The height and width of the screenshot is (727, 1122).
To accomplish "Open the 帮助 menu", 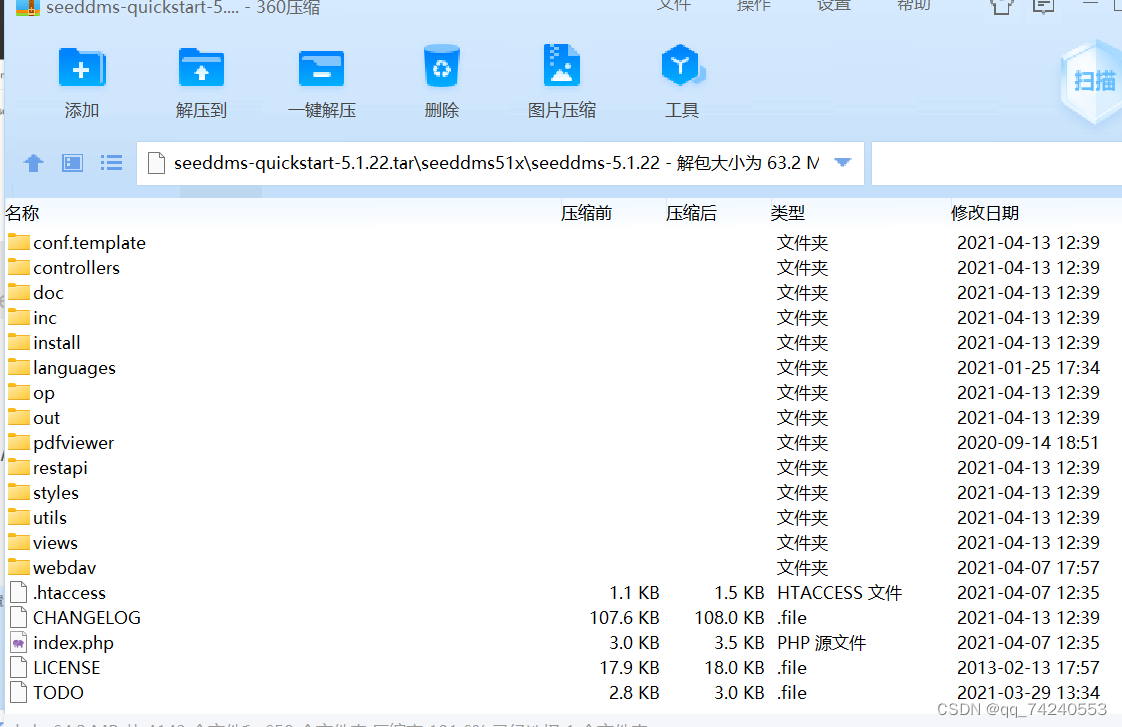I will (914, 6).
